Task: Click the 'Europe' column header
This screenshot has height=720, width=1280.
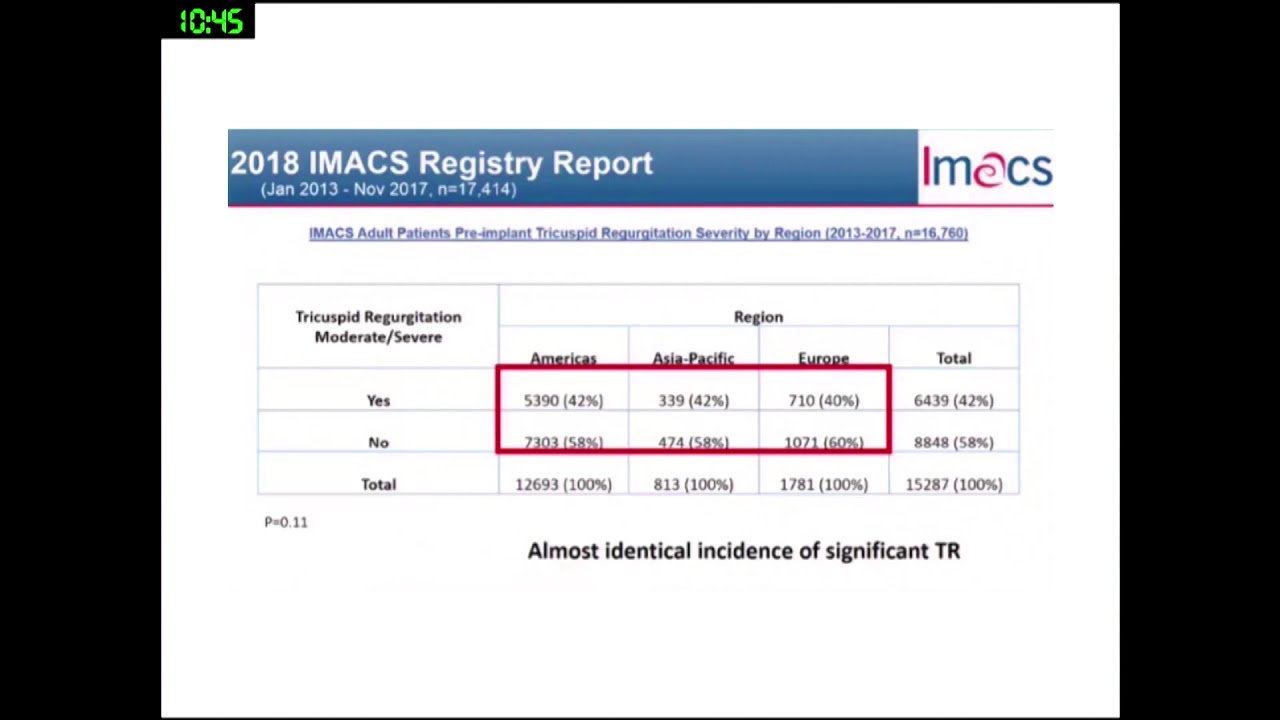Action: [x=823, y=358]
